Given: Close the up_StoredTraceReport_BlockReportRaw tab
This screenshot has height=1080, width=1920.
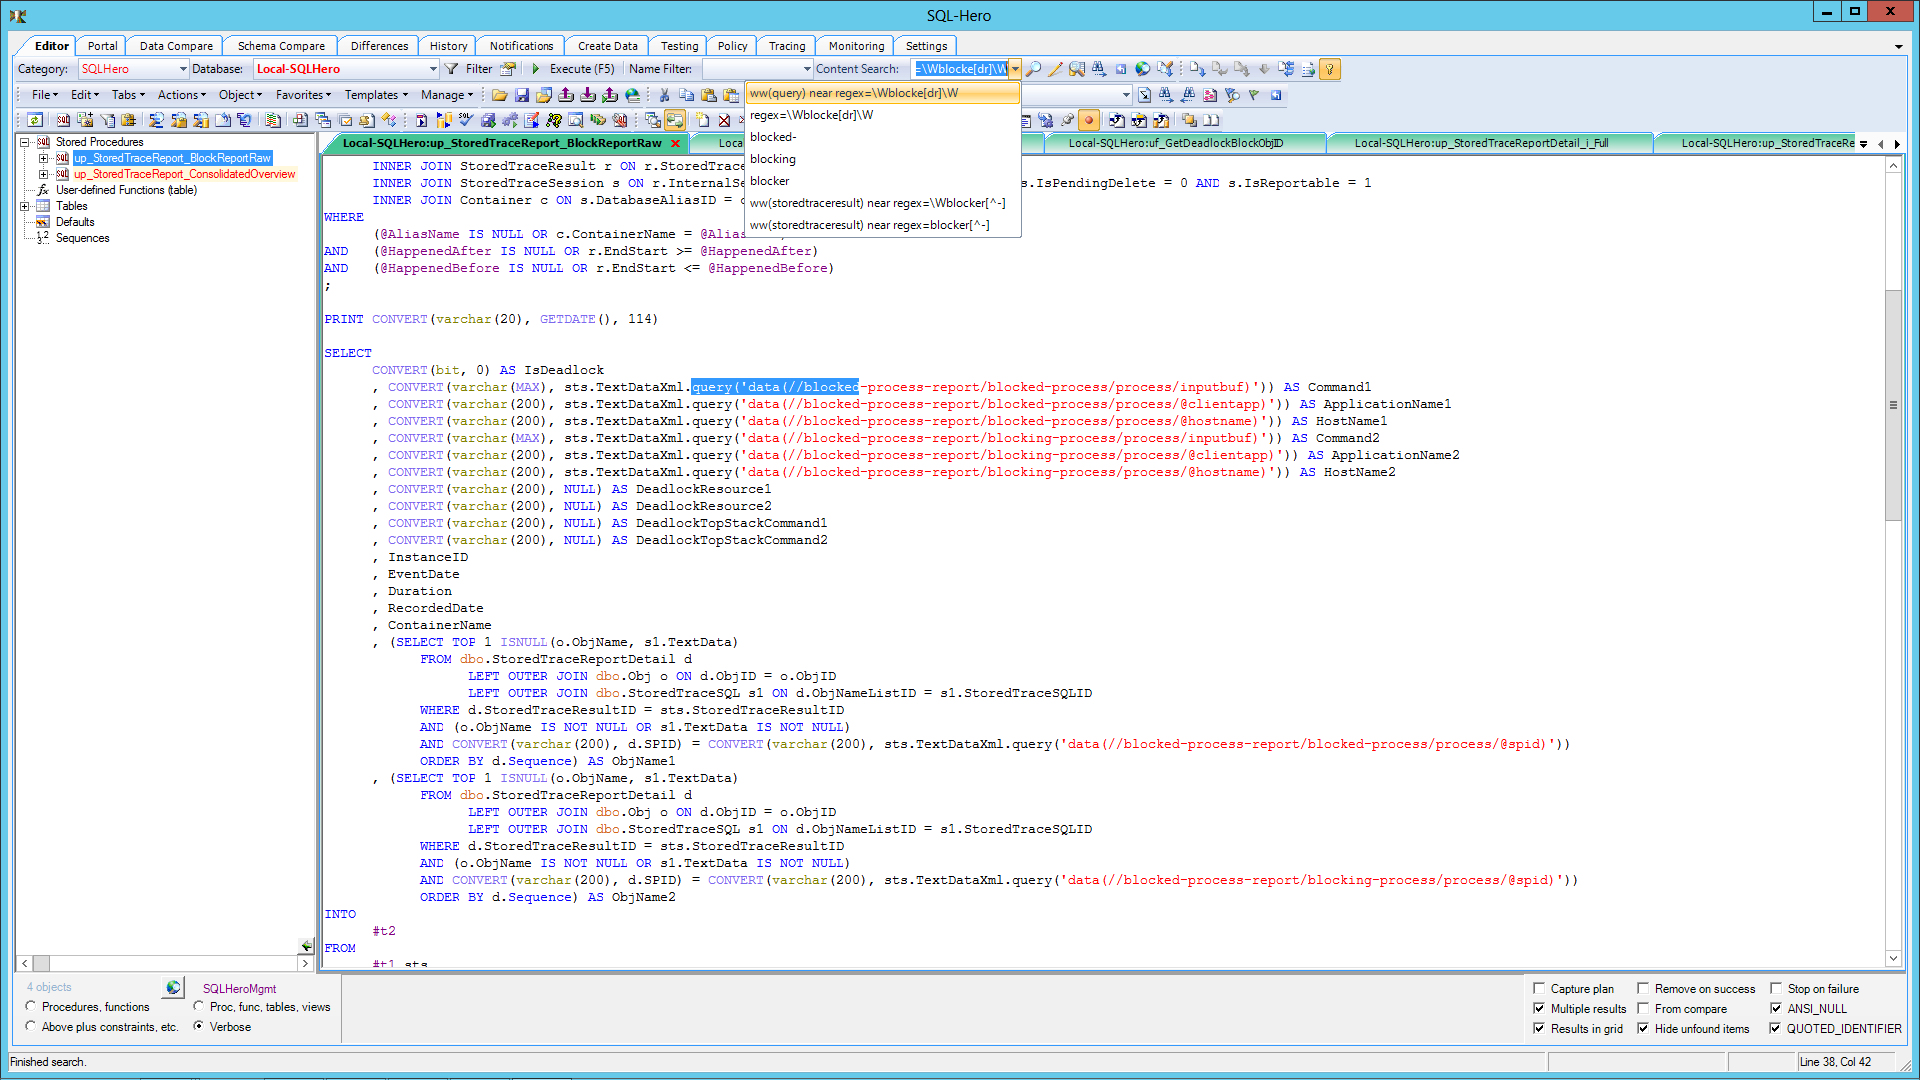Looking at the screenshot, I should pos(675,143).
